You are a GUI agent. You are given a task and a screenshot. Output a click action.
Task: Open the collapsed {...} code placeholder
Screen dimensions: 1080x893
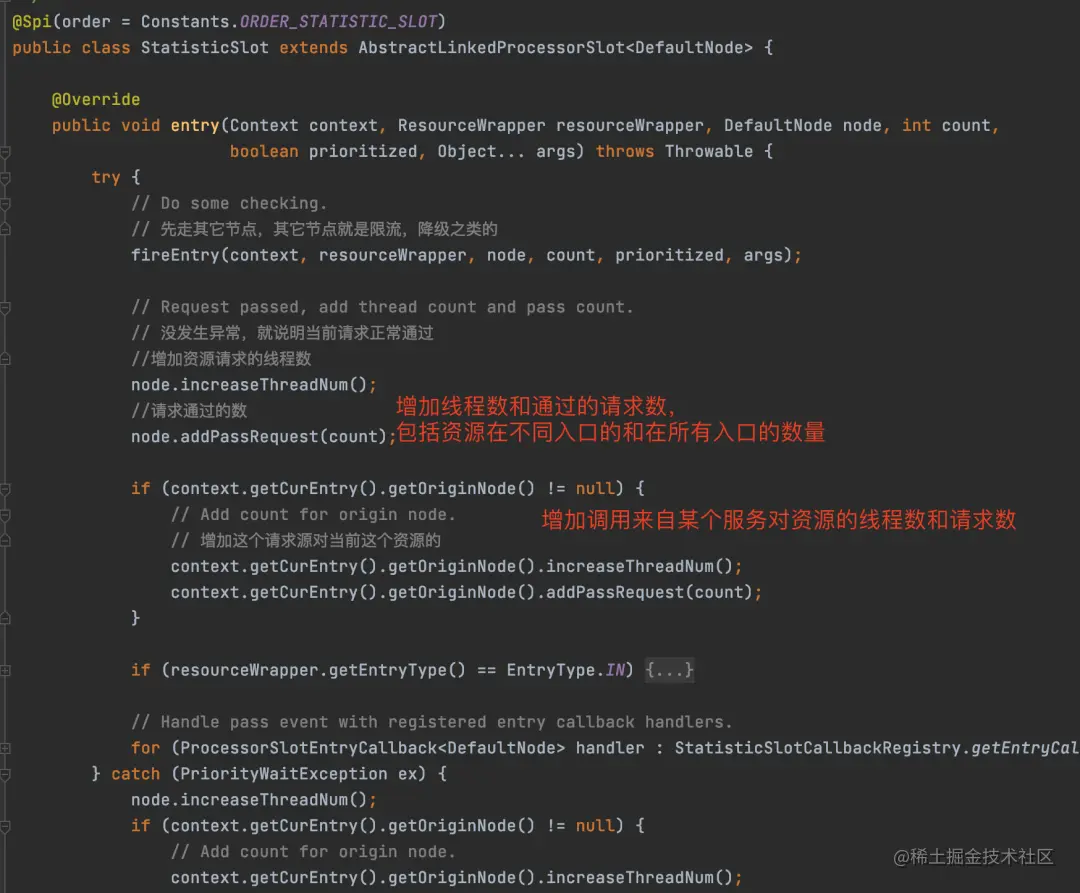tap(669, 670)
